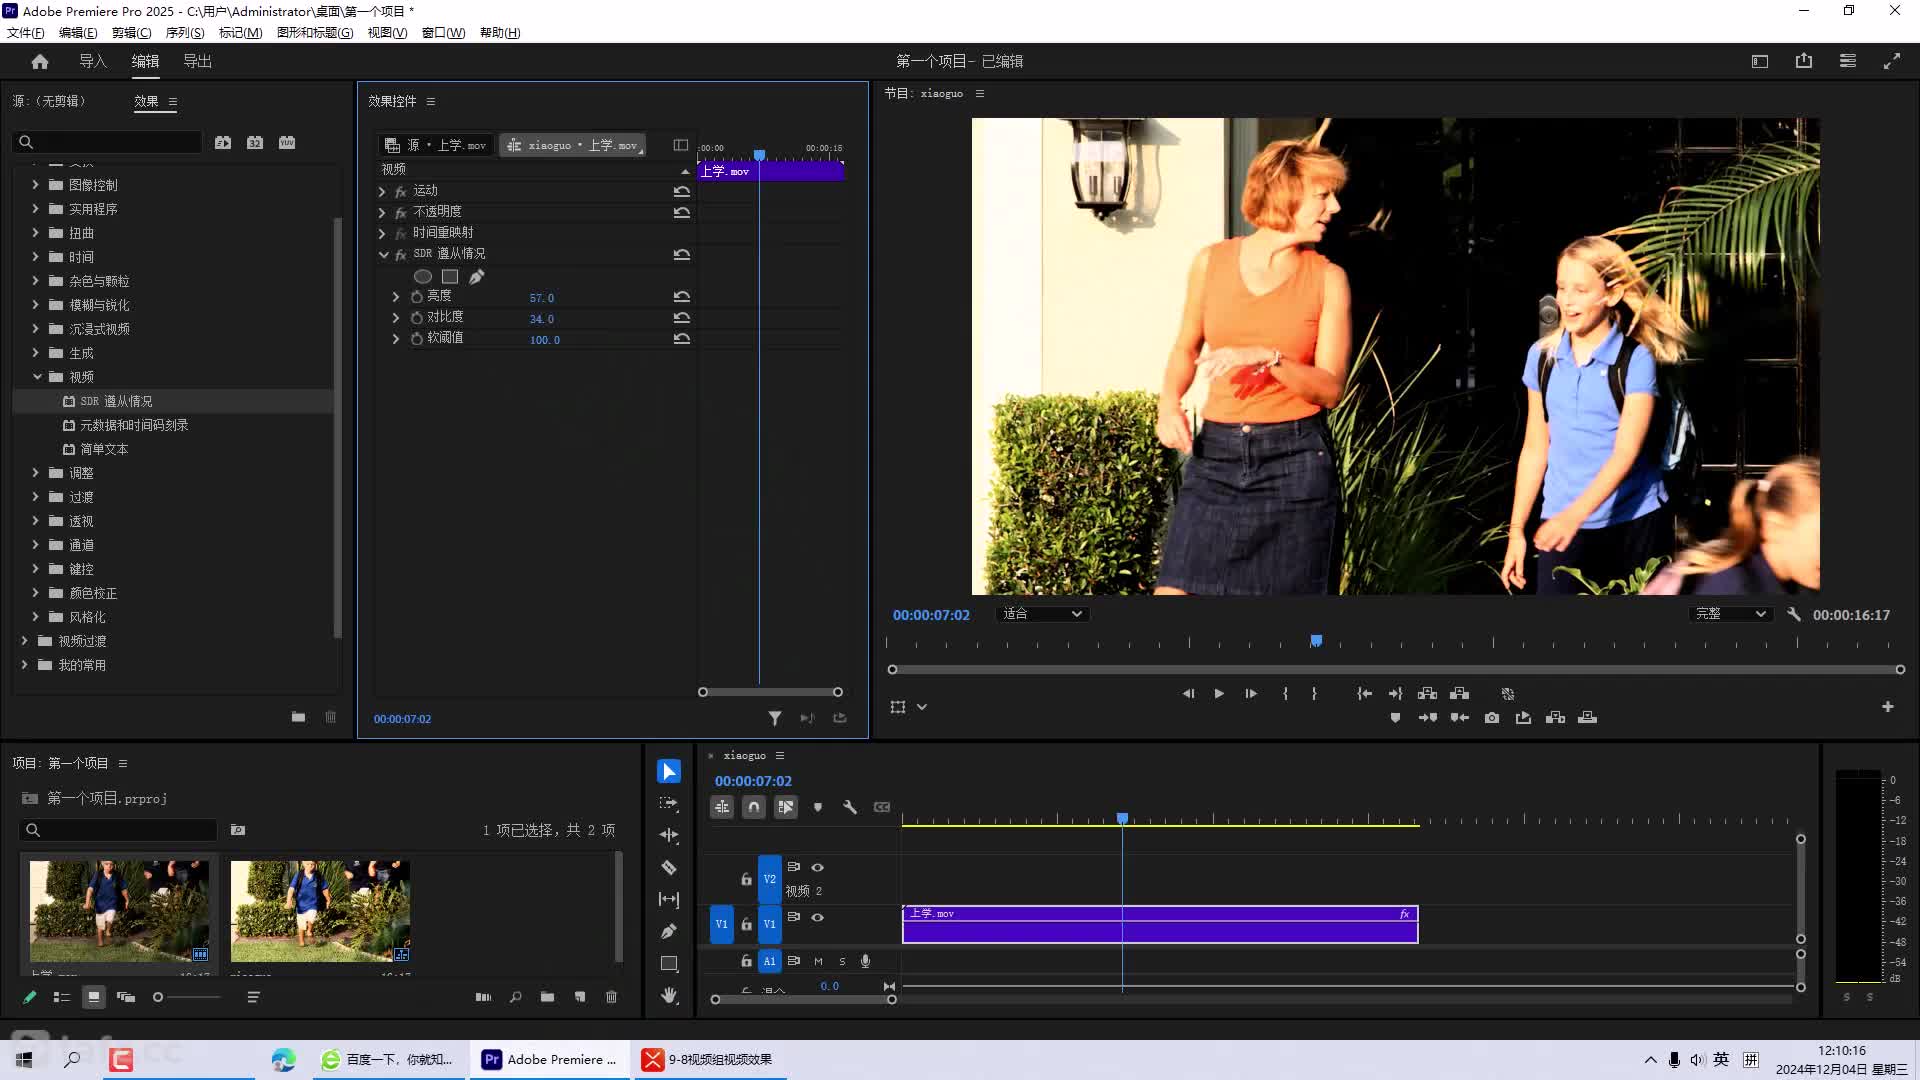Select the Rectangle tool

tap(669, 964)
